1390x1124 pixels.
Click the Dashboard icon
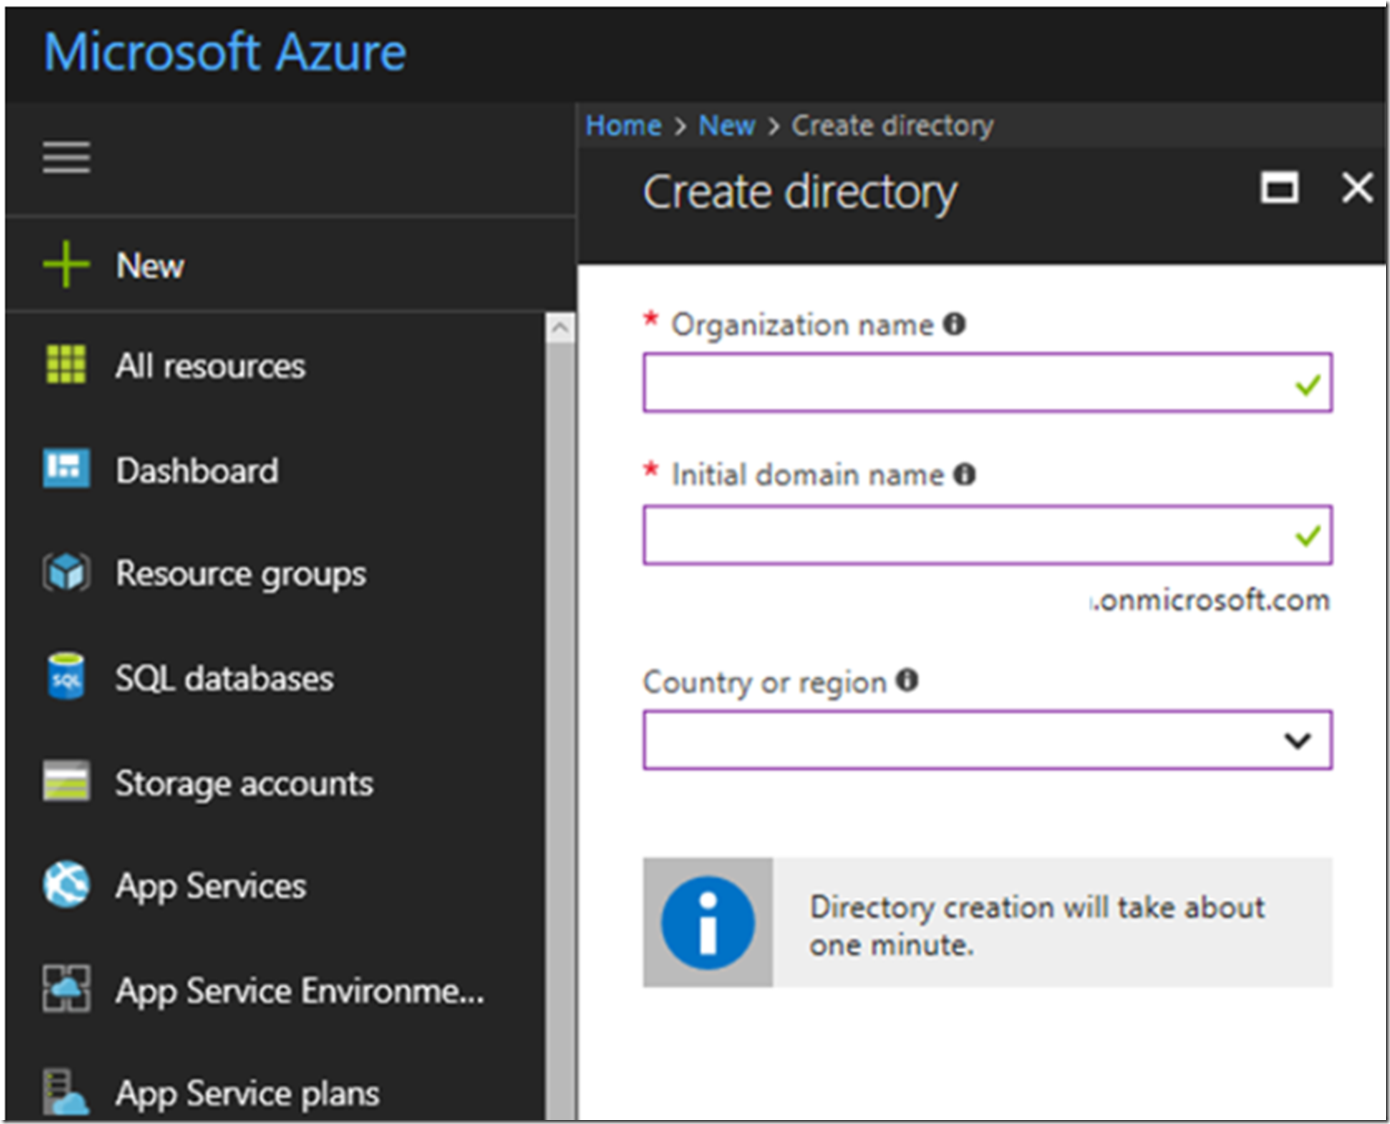[x=66, y=468]
